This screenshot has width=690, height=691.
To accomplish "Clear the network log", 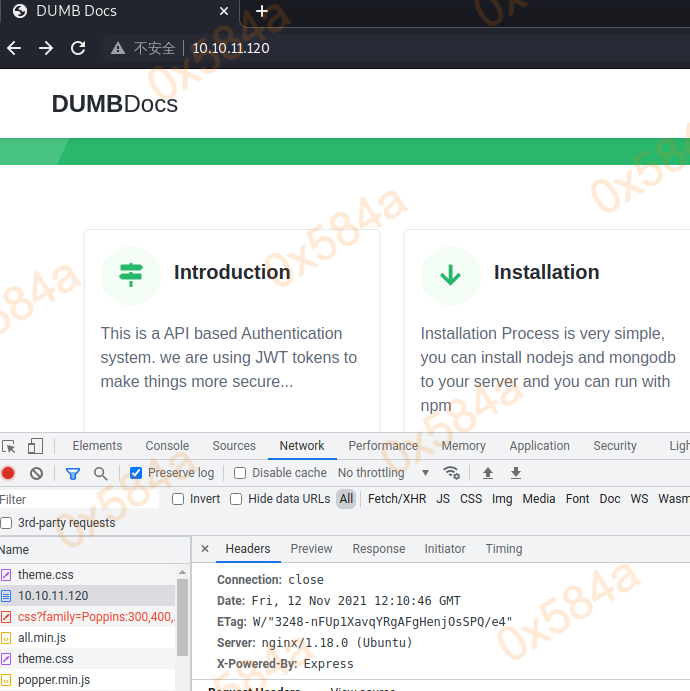I will (36, 473).
